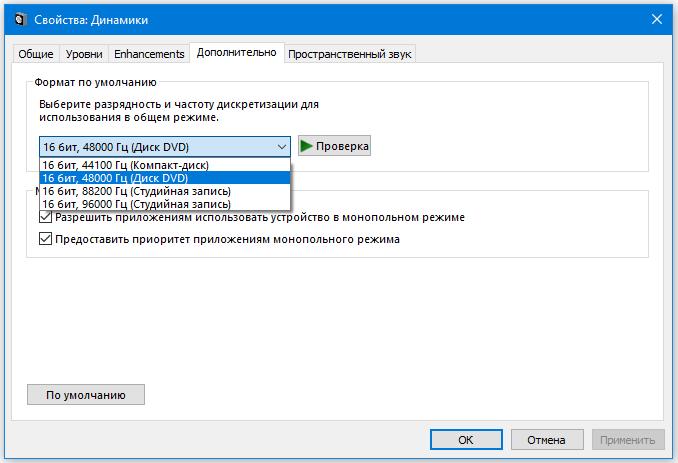Choose 16 бит, 88200 Гц option
This screenshot has height=463, width=678.
(x=137, y=190)
